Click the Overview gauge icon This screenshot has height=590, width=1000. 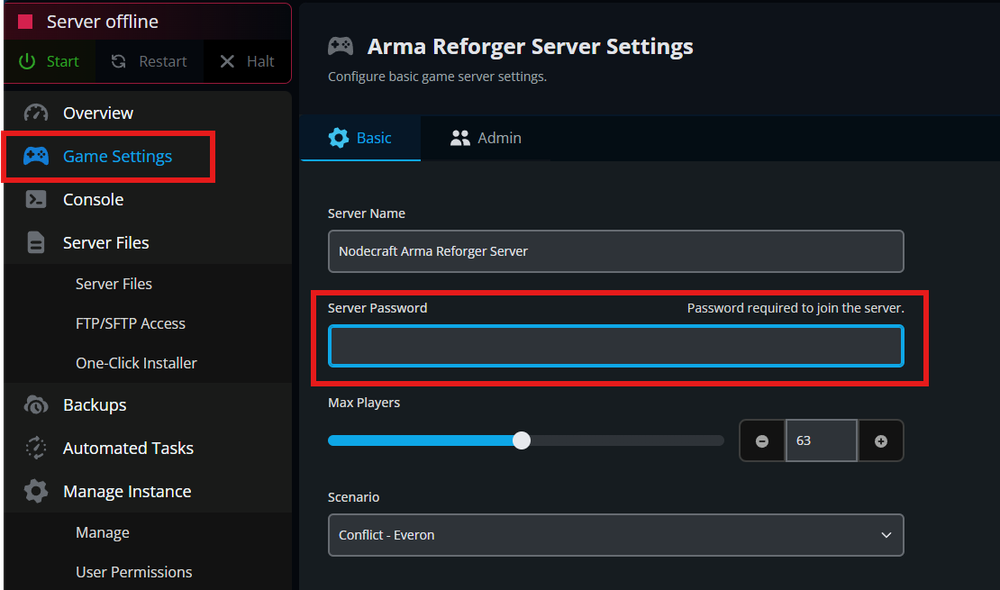[x=36, y=113]
